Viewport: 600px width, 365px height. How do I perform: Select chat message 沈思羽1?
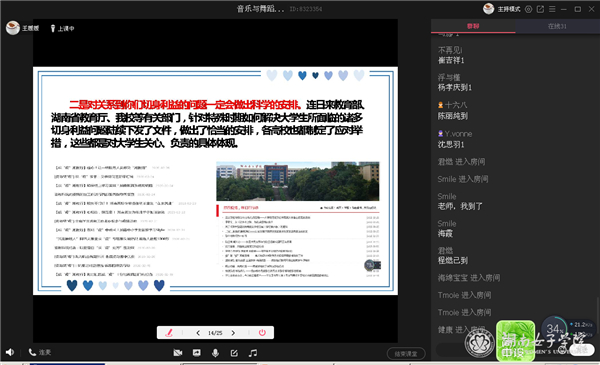451,145
